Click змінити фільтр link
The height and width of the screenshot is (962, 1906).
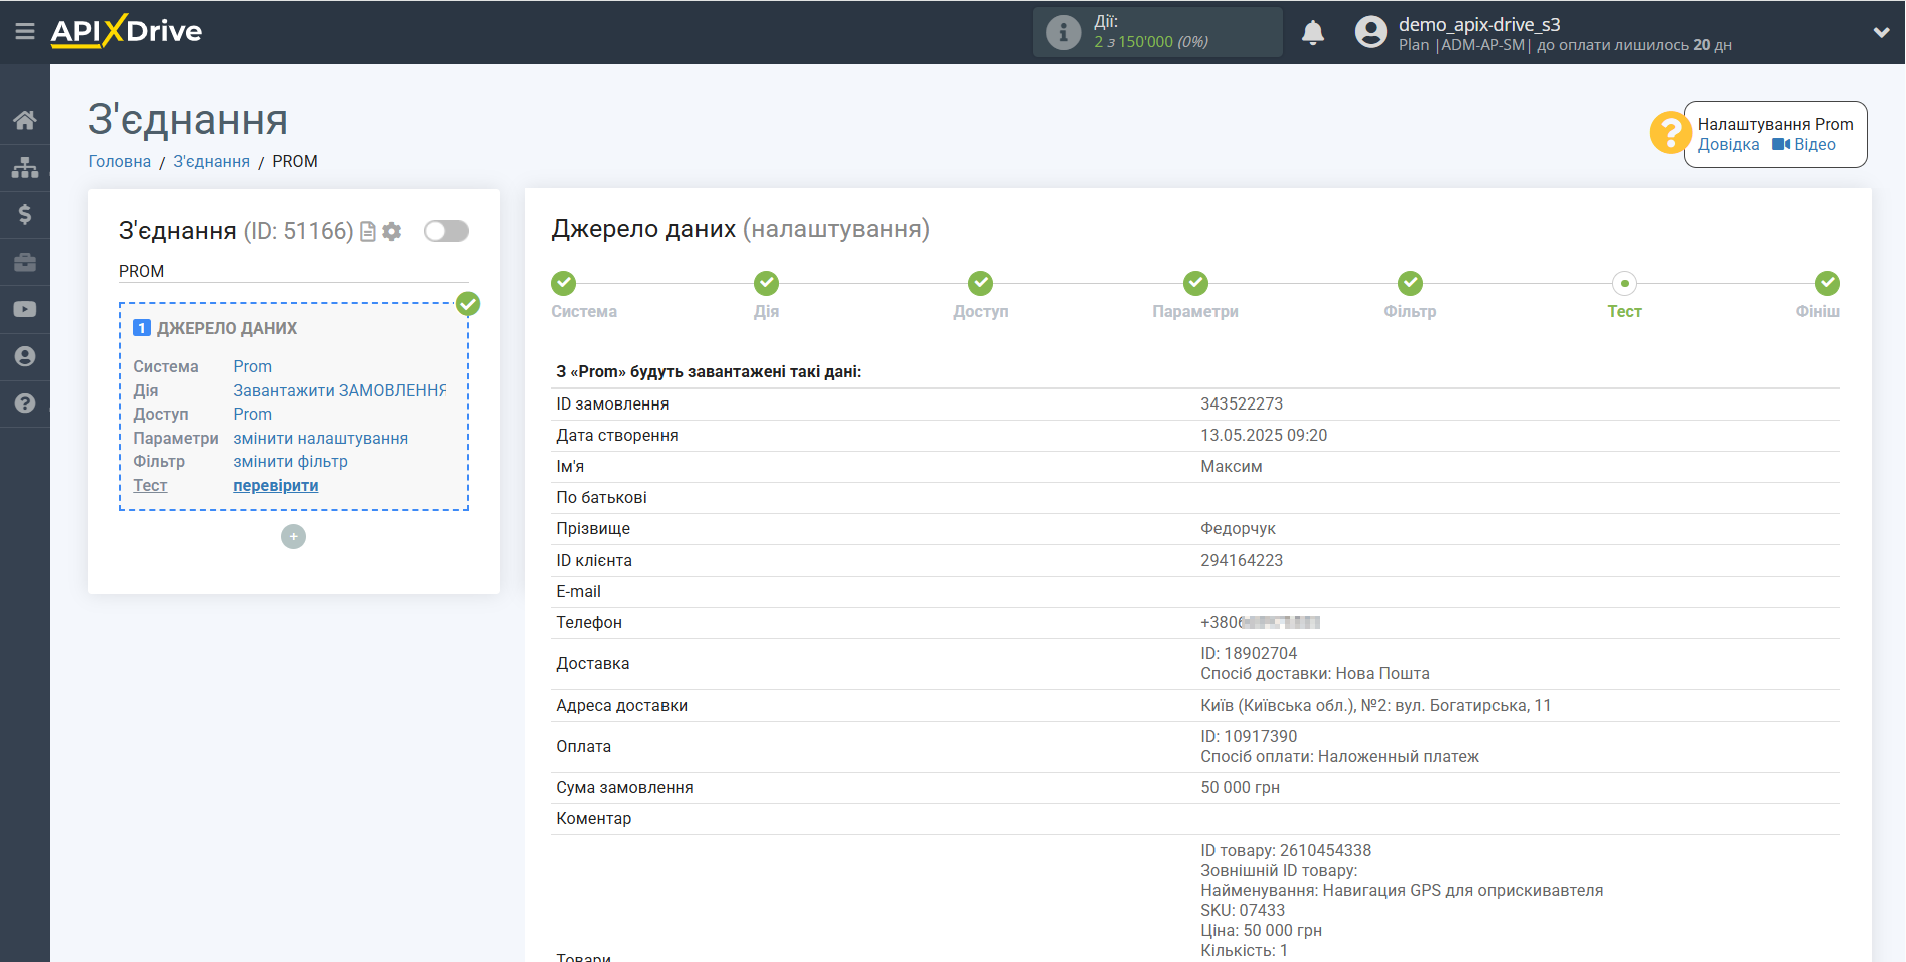pos(291,462)
